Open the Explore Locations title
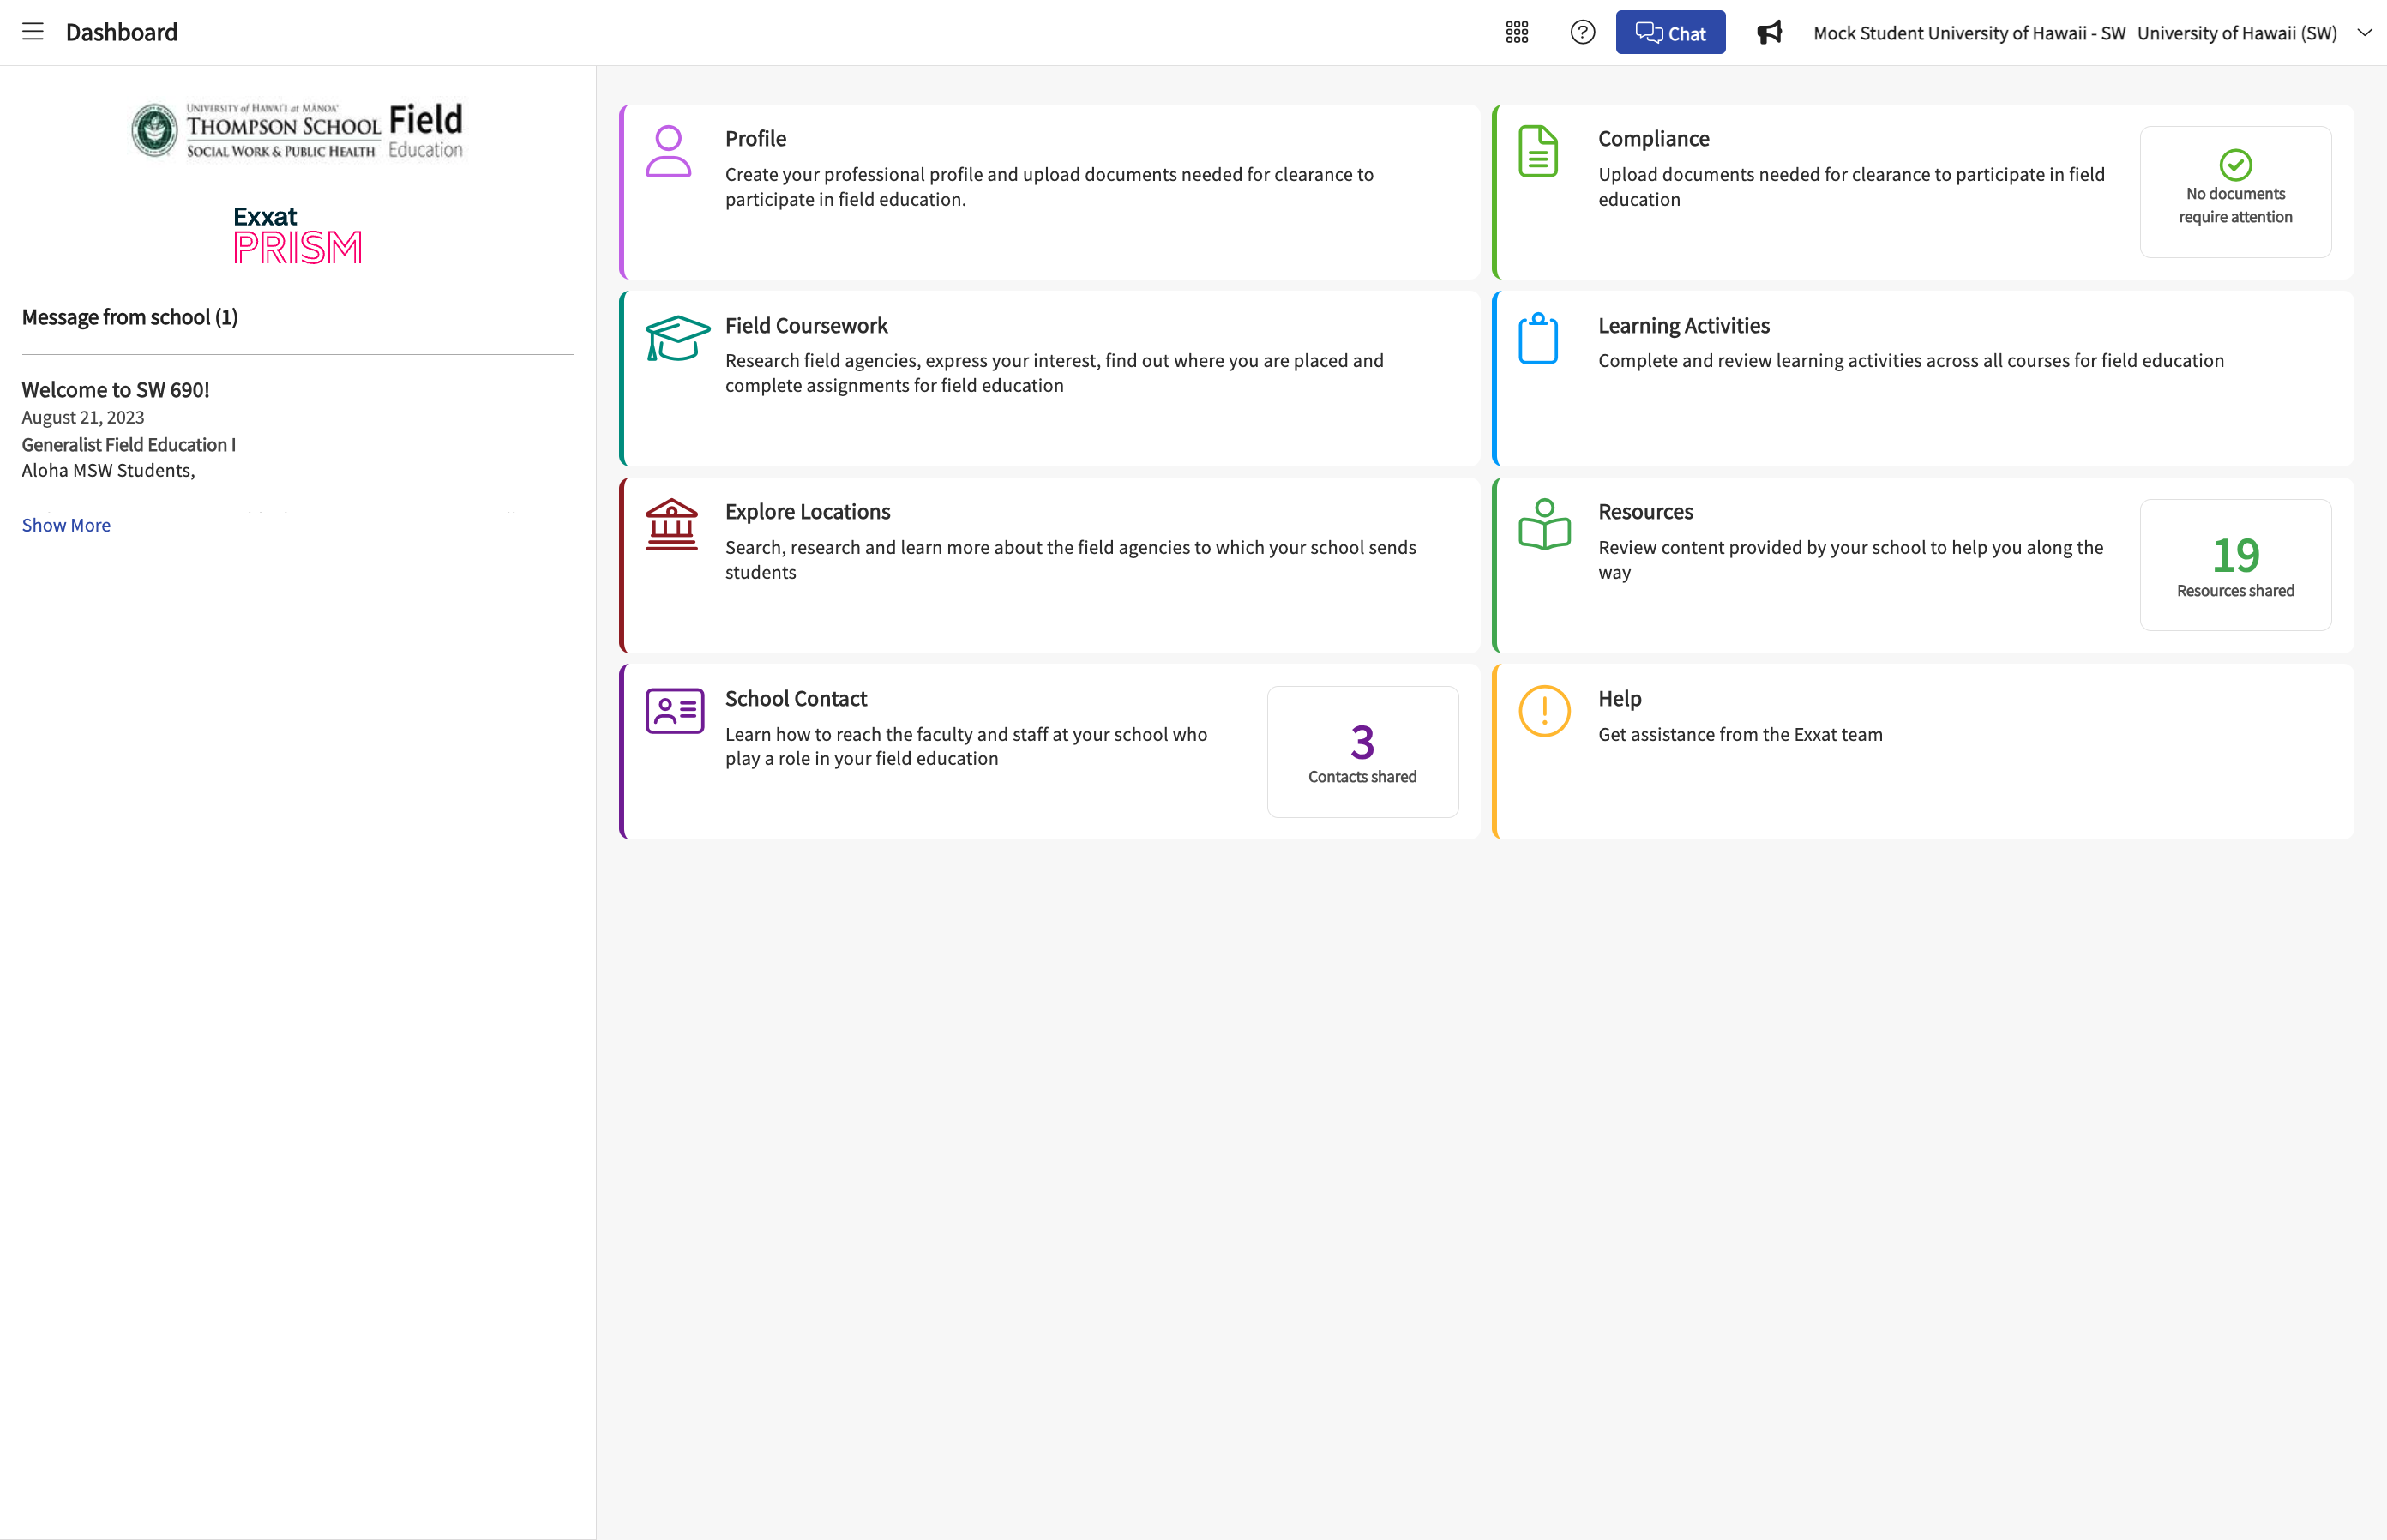Screen dimensions: 2387x1540 [807, 512]
